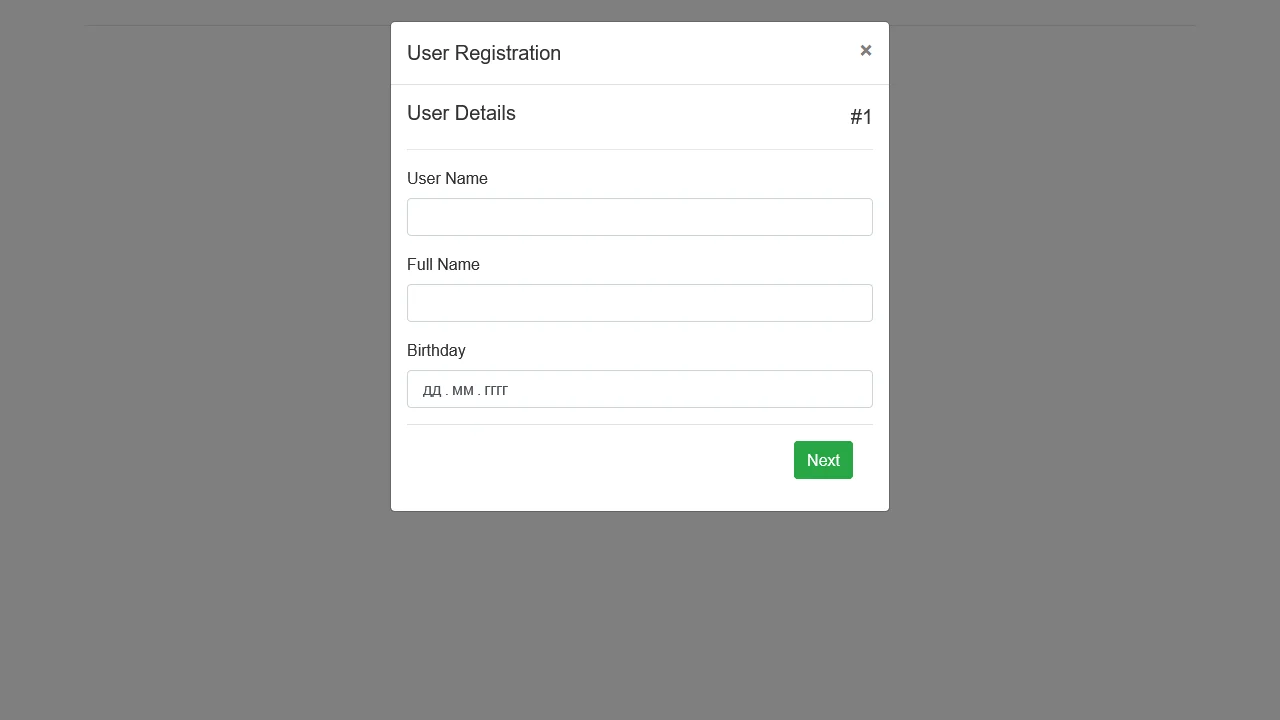
Task: Select the day (ДД) segment of Birthday
Action: point(430,390)
